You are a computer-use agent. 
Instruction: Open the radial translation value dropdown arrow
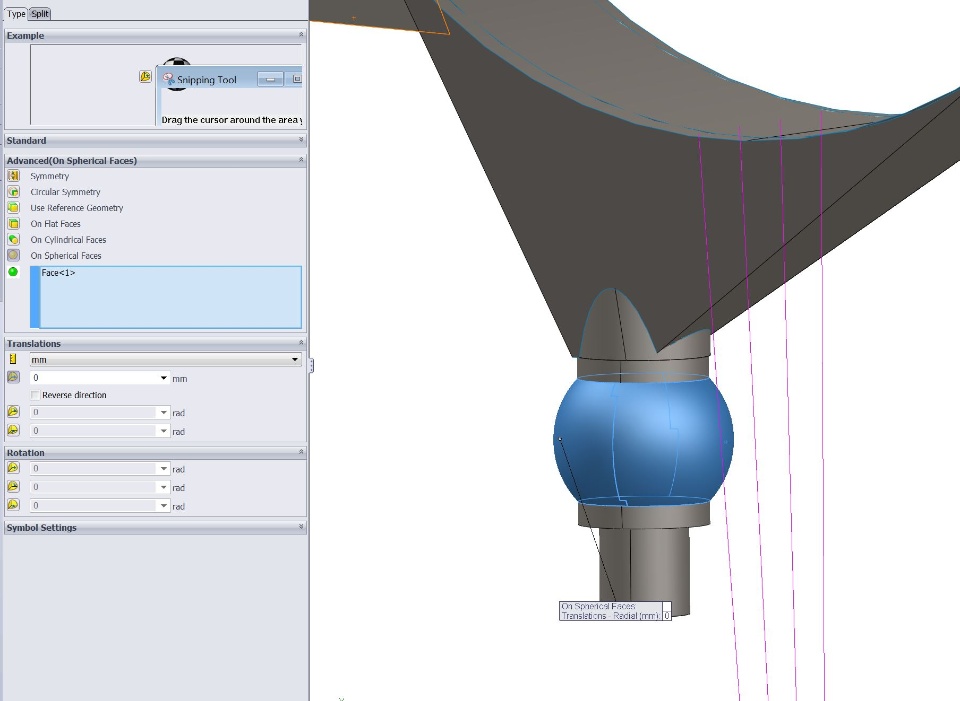(x=163, y=378)
